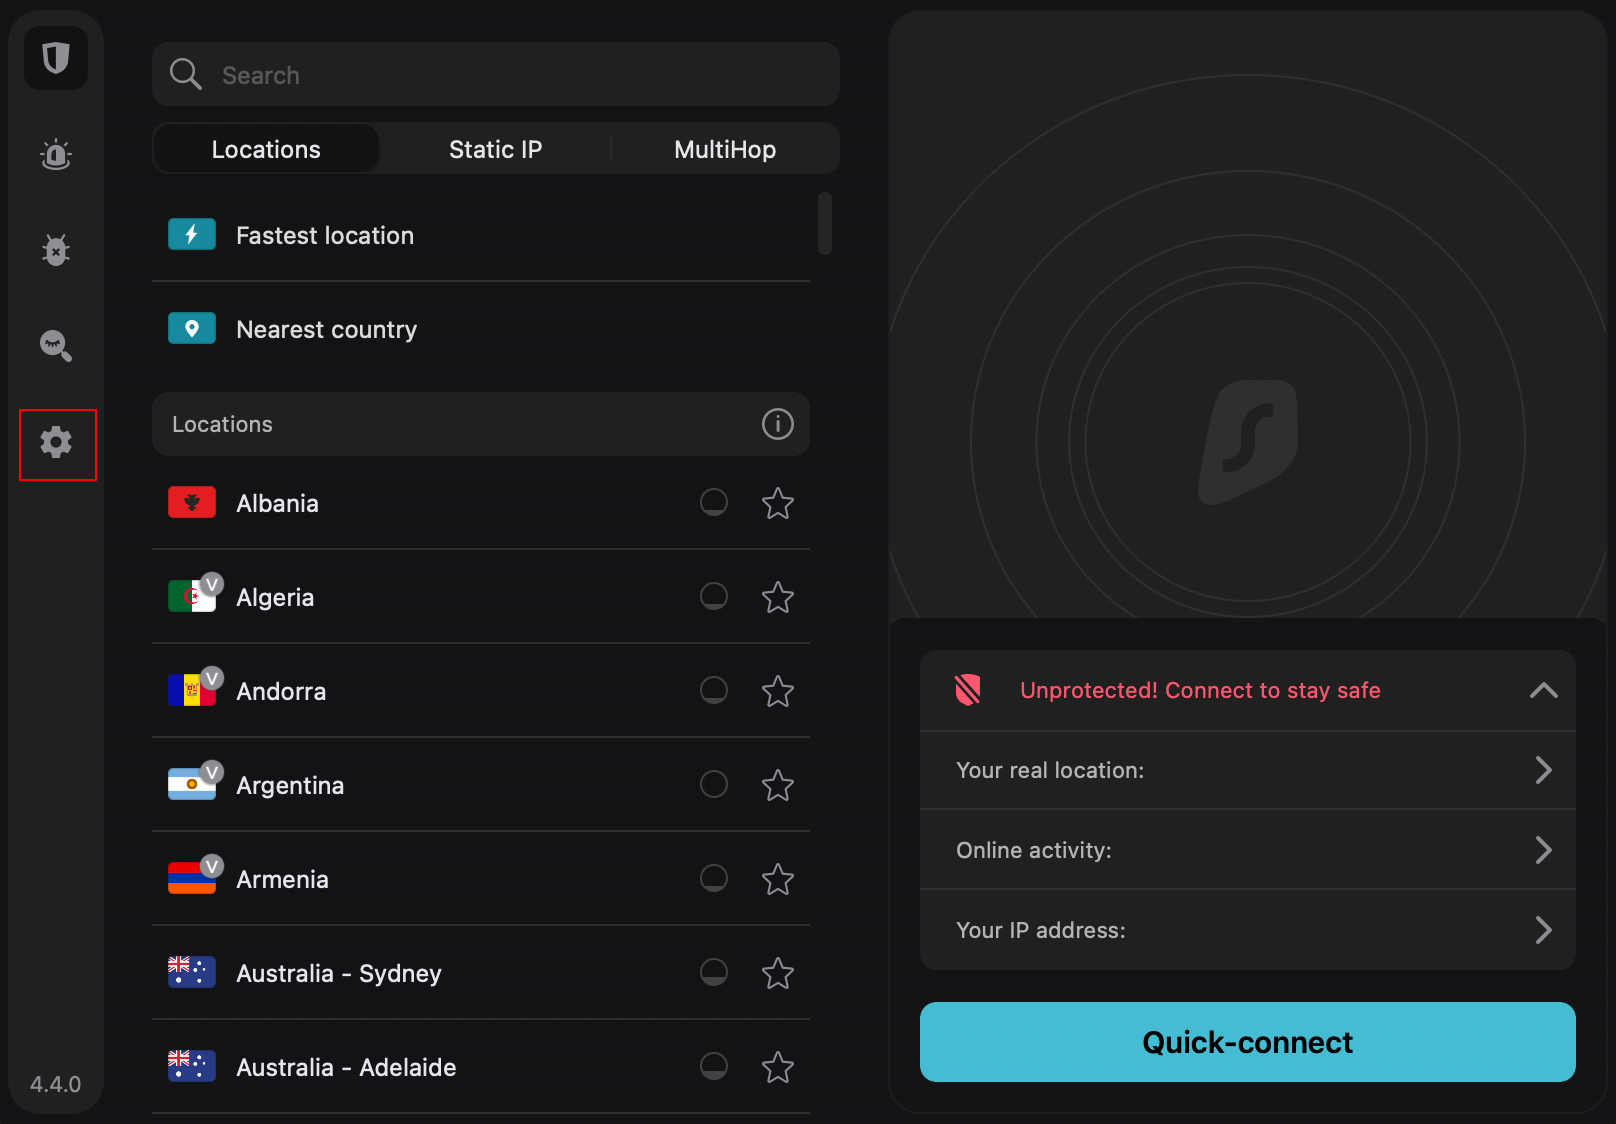Image resolution: width=1616 pixels, height=1124 pixels.
Task: Favorite Albania with the star
Action: pyautogui.click(x=778, y=503)
